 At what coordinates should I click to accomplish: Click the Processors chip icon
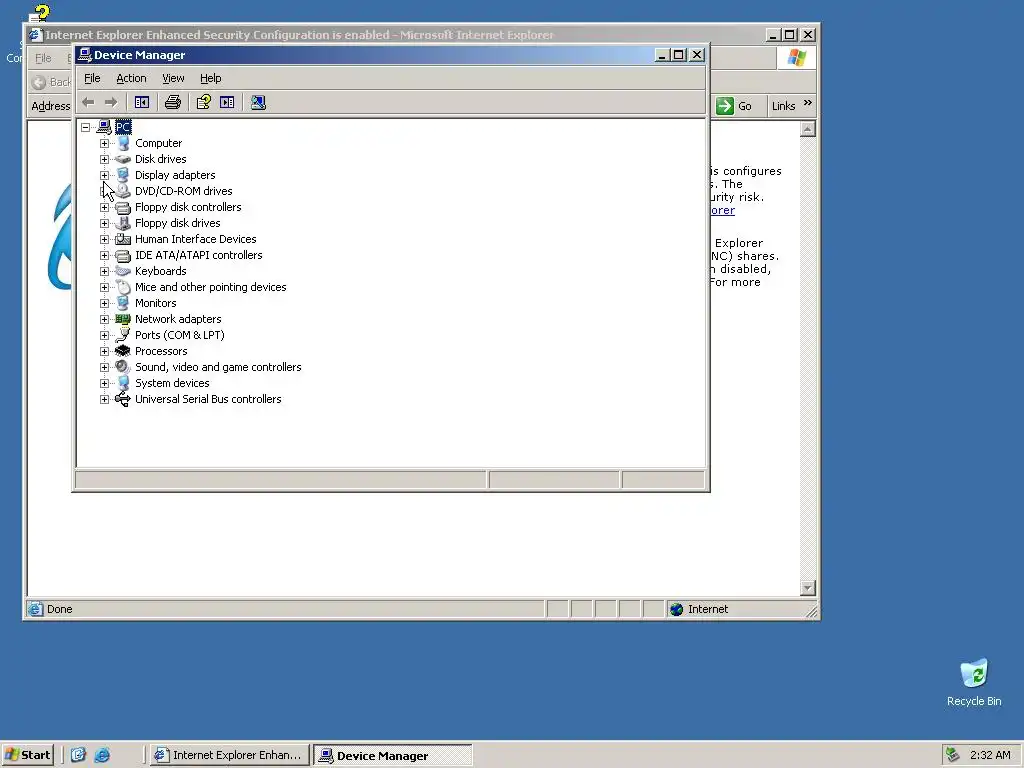click(x=123, y=351)
